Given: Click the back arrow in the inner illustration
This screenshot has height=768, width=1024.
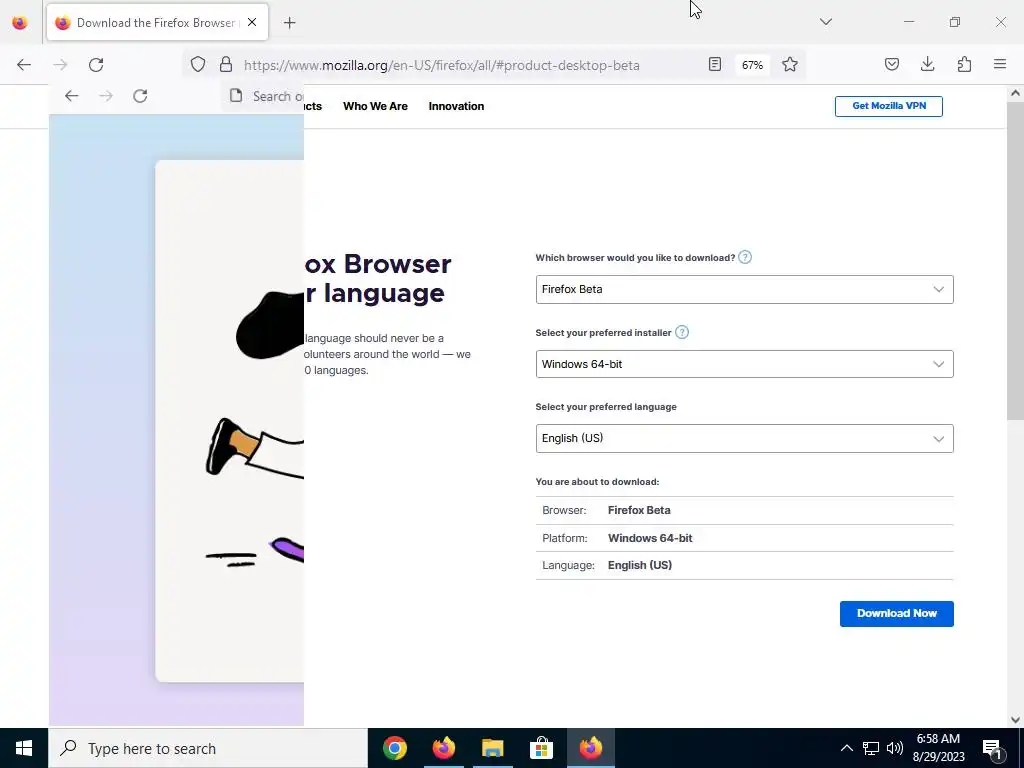Looking at the screenshot, I should click(x=71, y=96).
